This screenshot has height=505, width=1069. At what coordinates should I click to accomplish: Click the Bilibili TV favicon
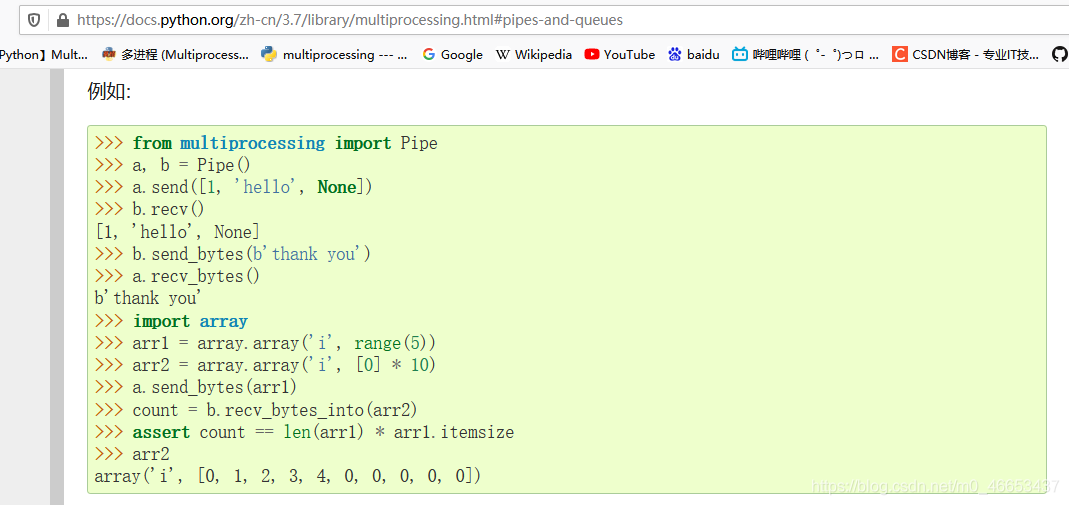(740, 55)
